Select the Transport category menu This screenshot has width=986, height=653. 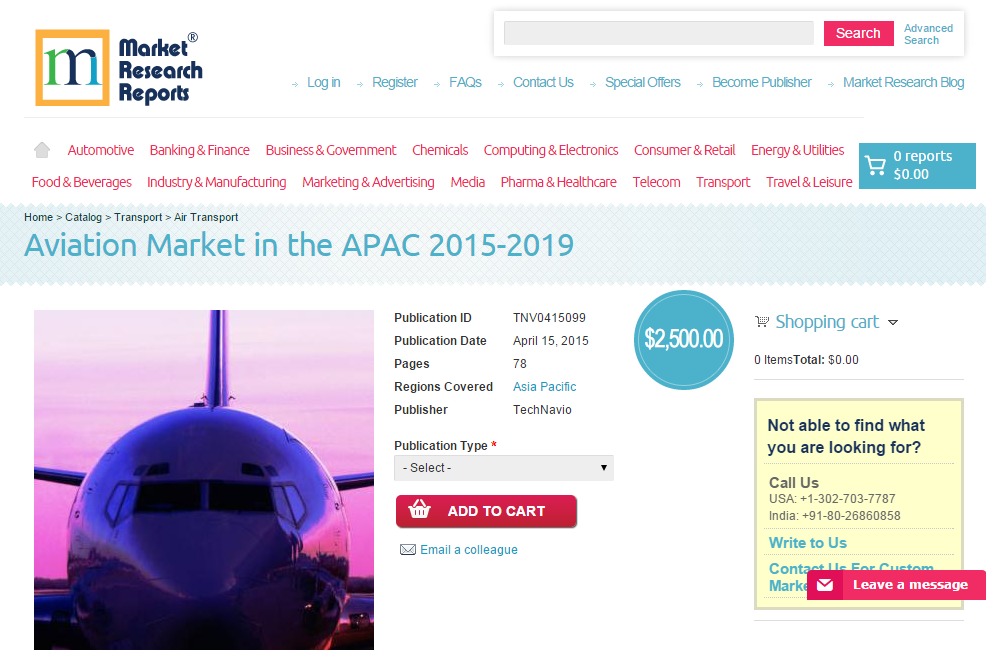point(722,182)
